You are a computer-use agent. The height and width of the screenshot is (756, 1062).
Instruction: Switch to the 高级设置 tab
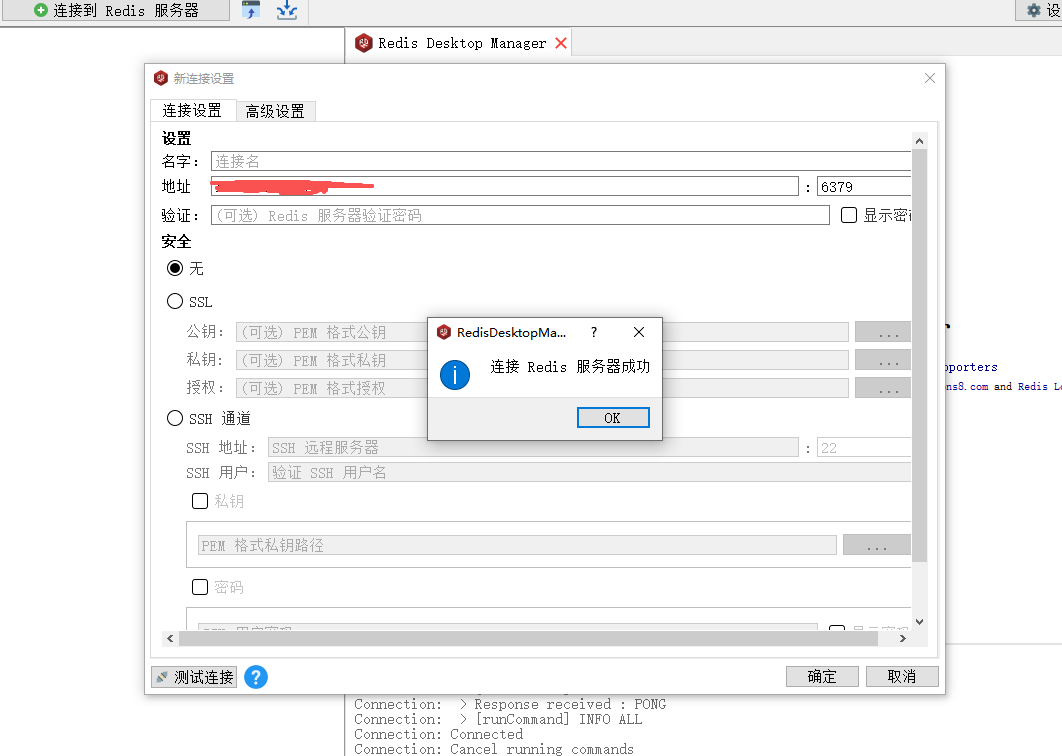tap(275, 111)
